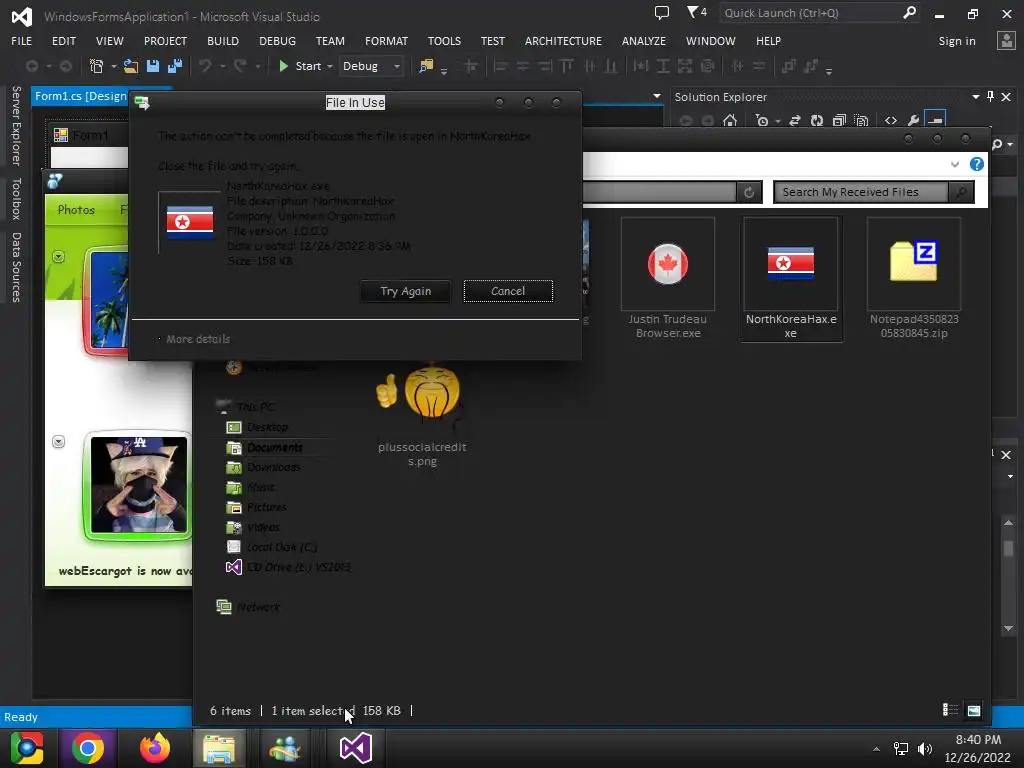Open the TOOLS menu
The width and height of the screenshot is (1024, 768).
444,40
